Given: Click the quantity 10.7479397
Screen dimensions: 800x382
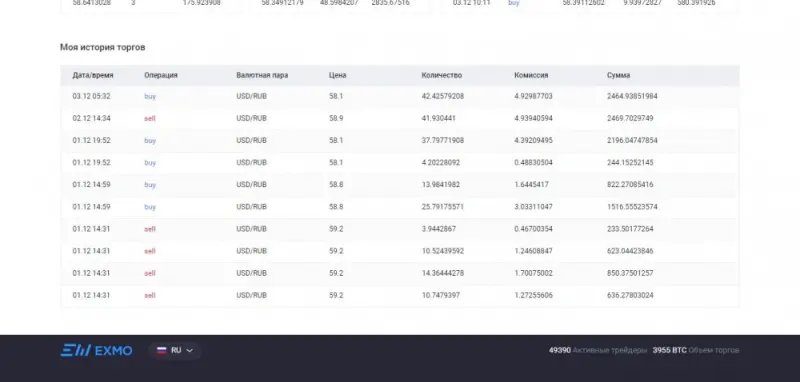Looking at the screenshot, I should [441, 295].
